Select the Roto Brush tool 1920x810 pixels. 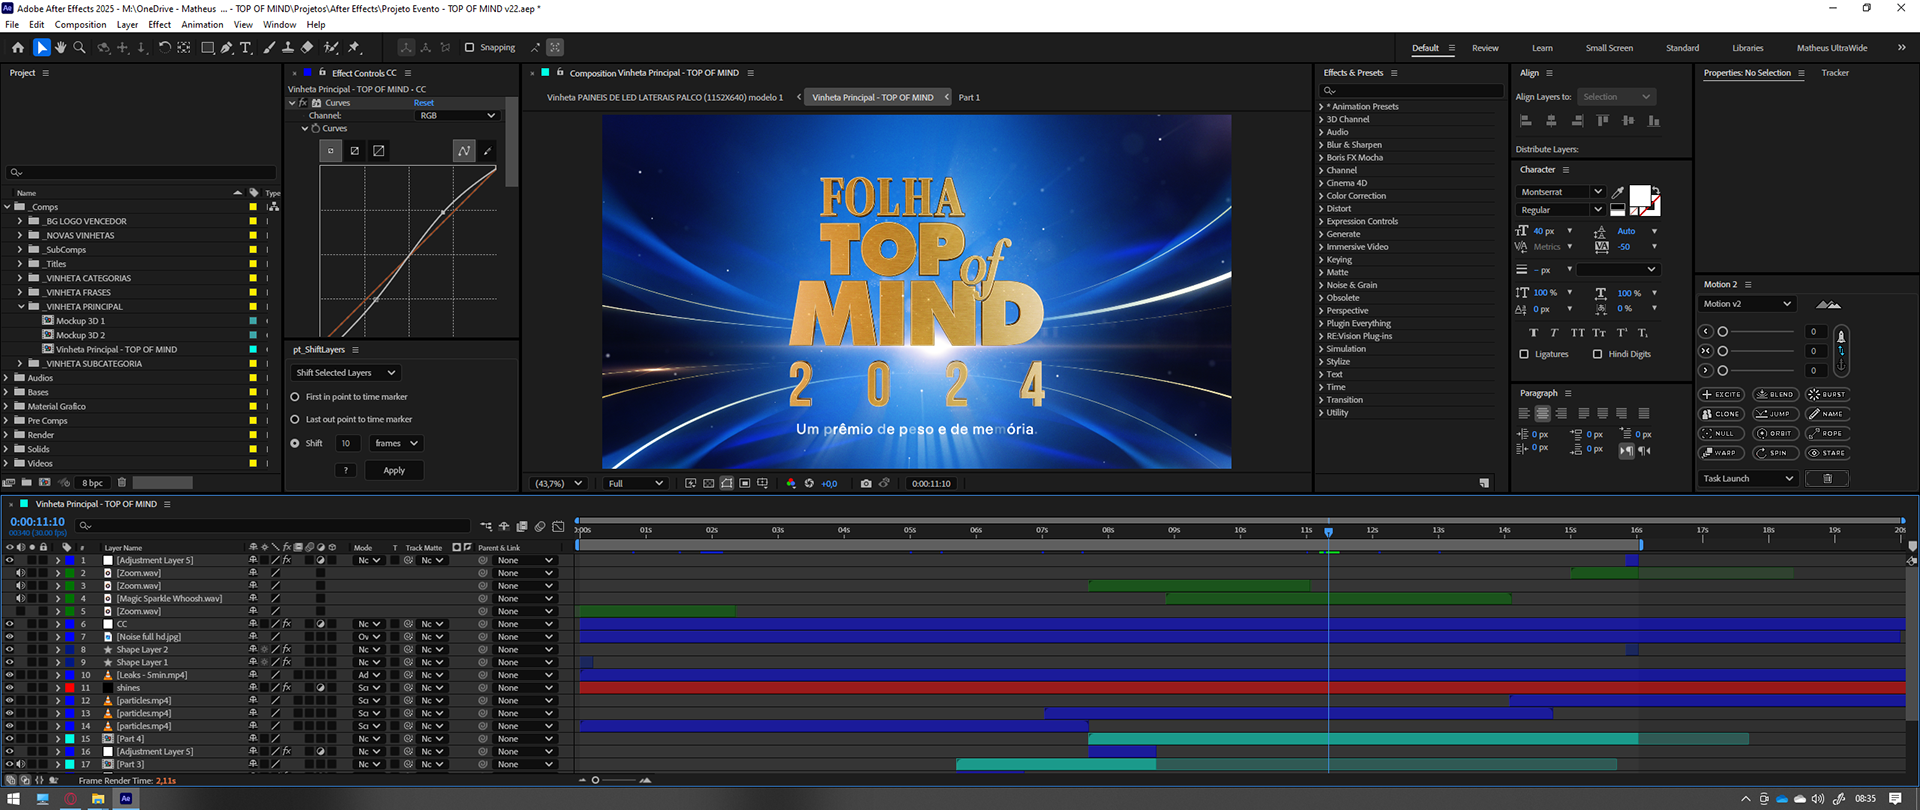coord(331,47)
